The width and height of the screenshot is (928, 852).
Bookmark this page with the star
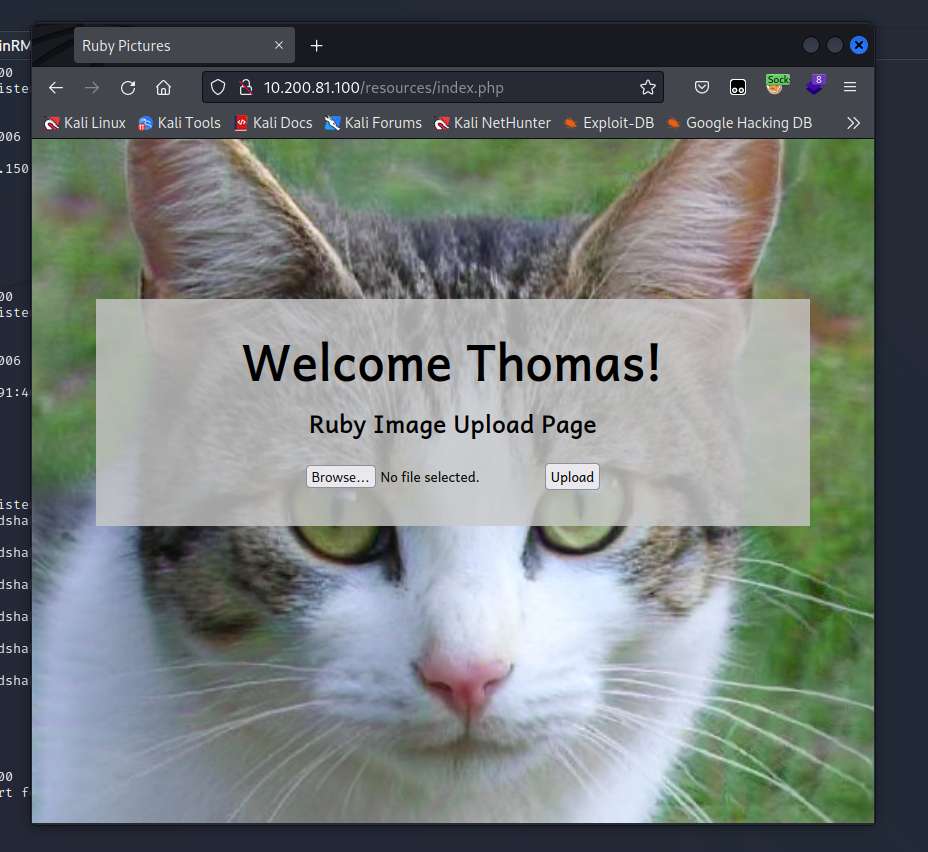[647, 88]
